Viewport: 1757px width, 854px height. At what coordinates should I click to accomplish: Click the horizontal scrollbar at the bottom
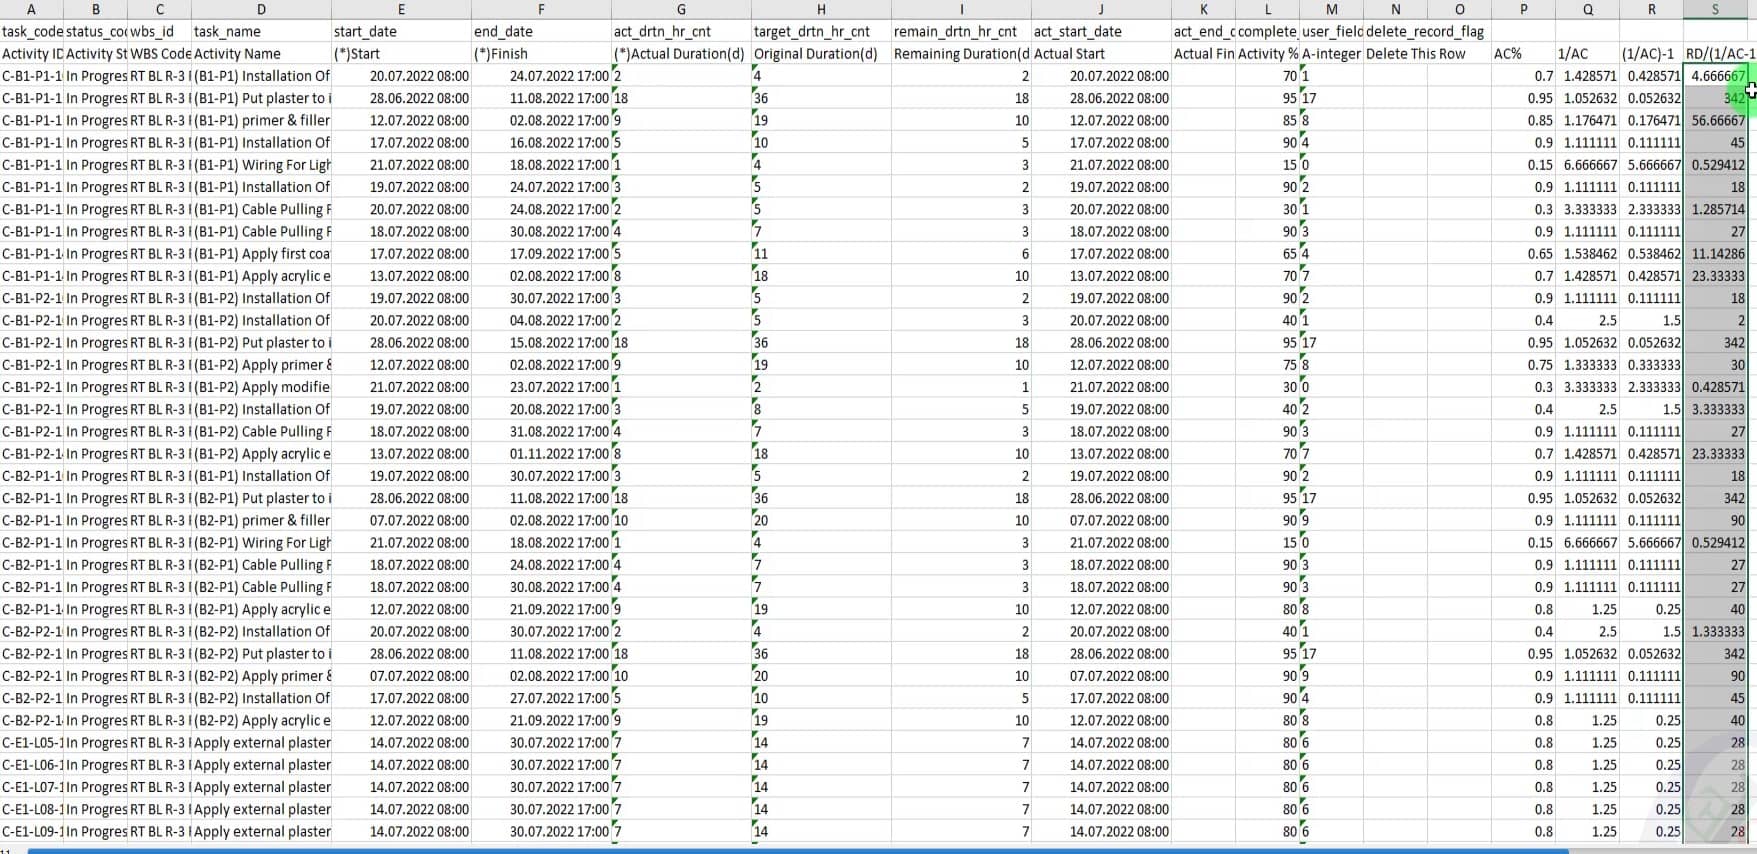pyautogui.click(x=798, y=851)
